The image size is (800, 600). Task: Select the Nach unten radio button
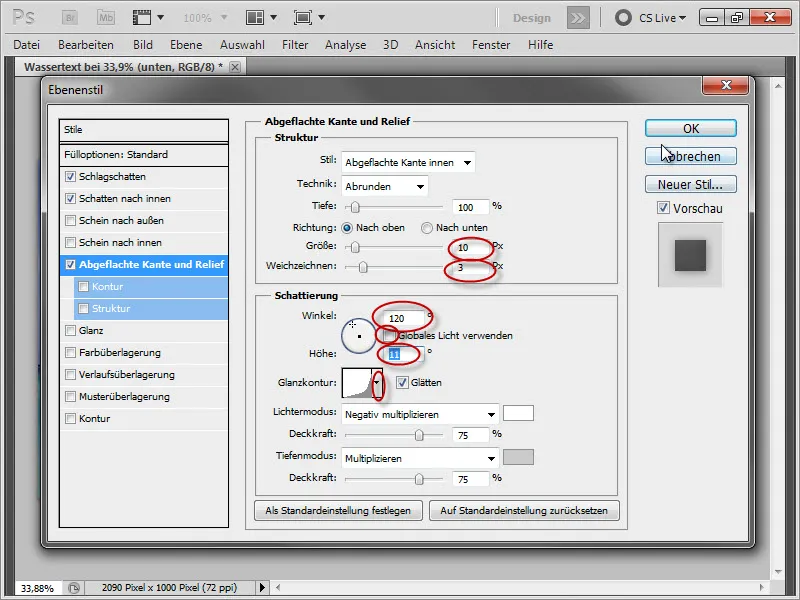[427, 228]
